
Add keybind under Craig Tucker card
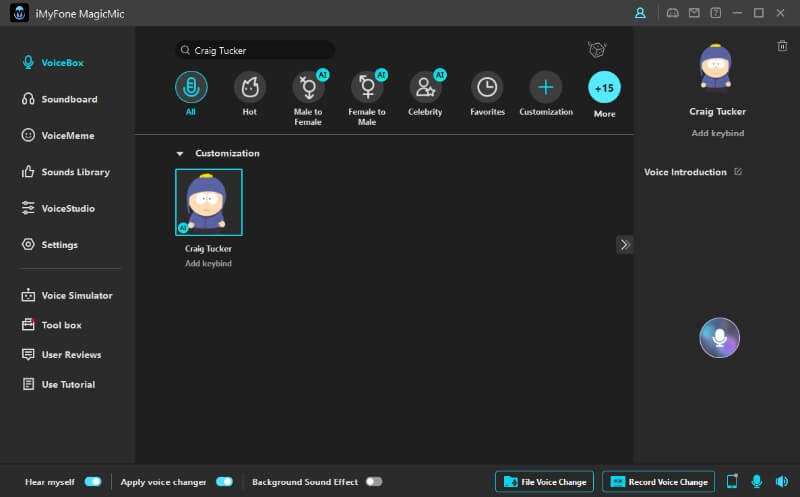click(x=208, y=263)
